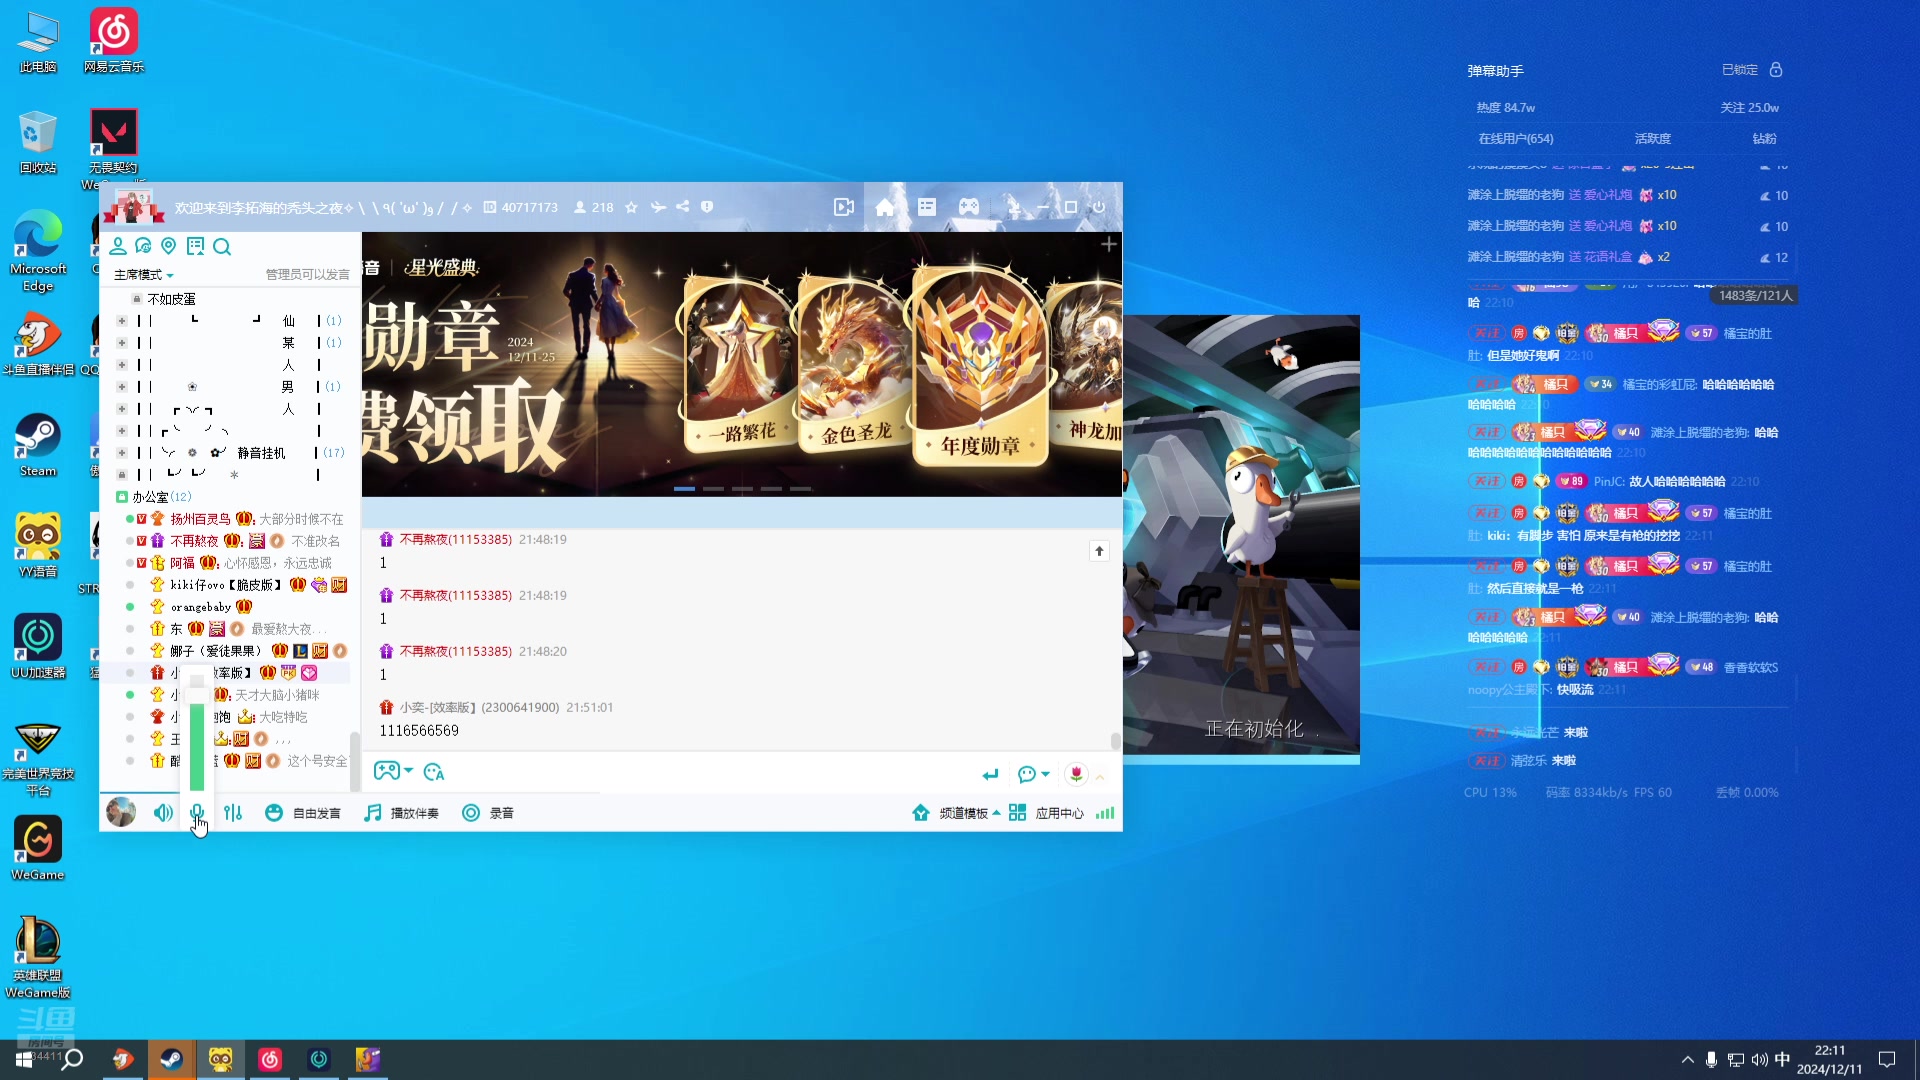This screenshot has height=1080, width=1920.
Task: Open the 主席模式 mode dropdown
Action: (144, 275)
